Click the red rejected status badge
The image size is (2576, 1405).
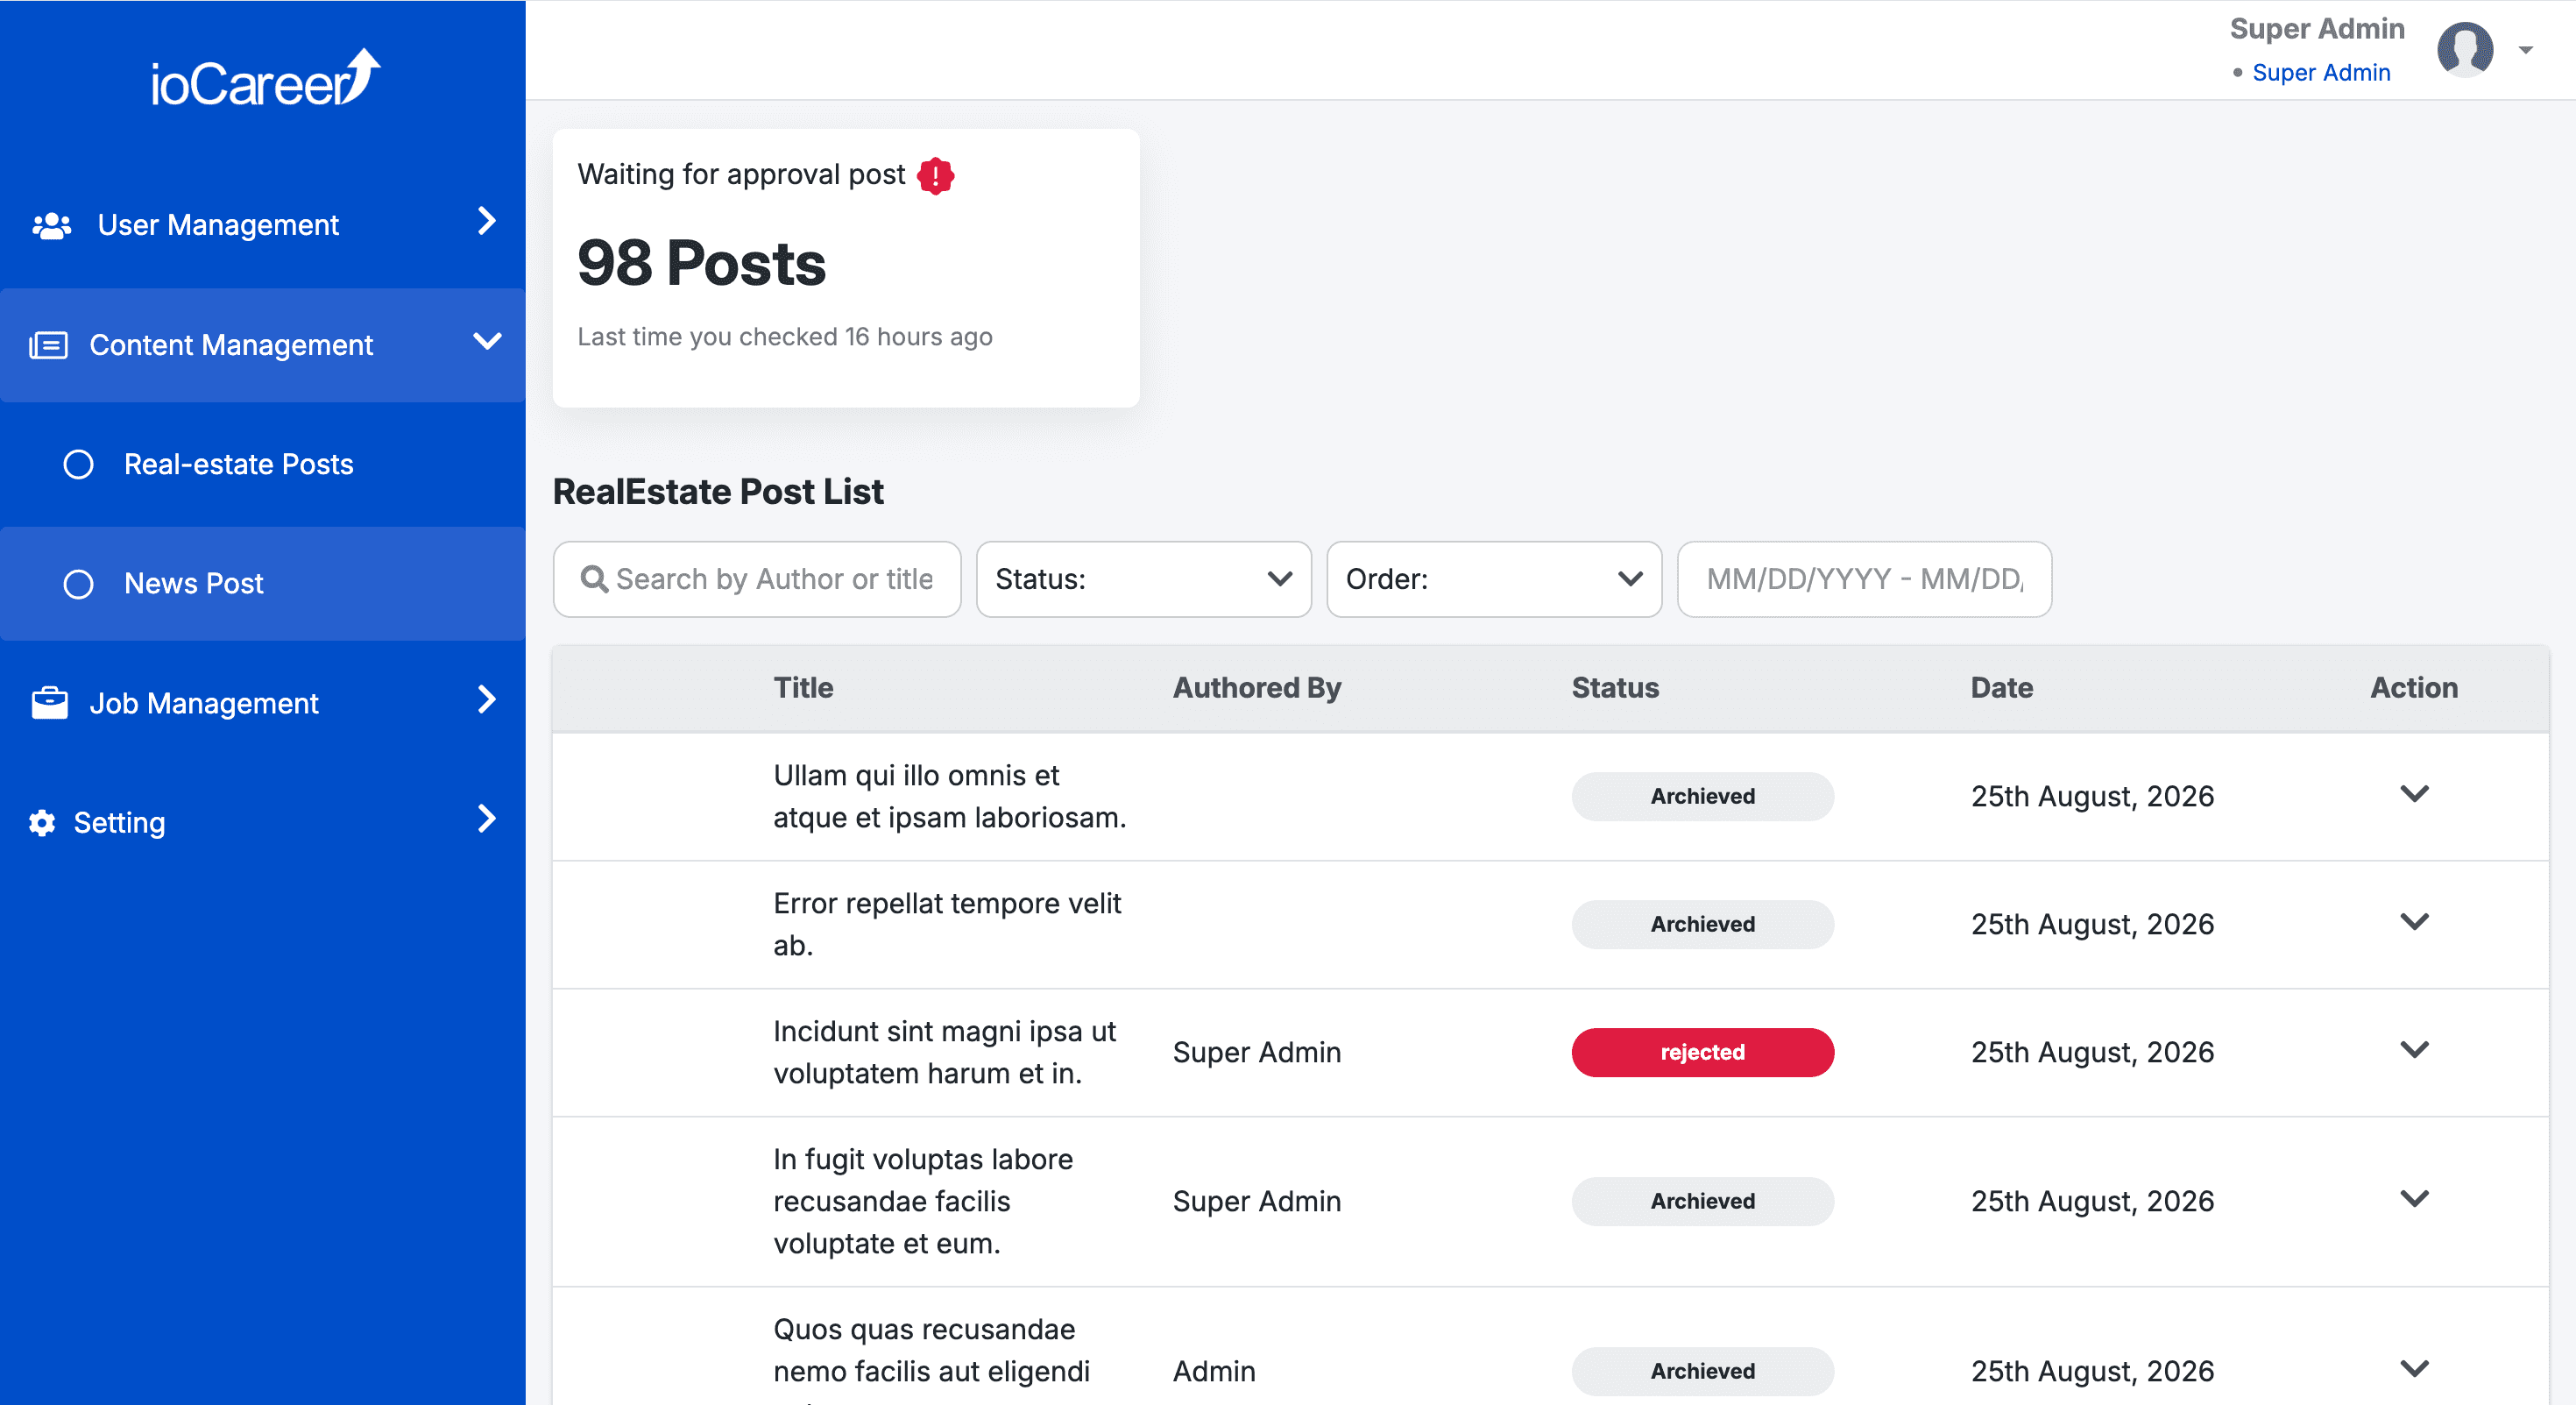[1702, 1052]
